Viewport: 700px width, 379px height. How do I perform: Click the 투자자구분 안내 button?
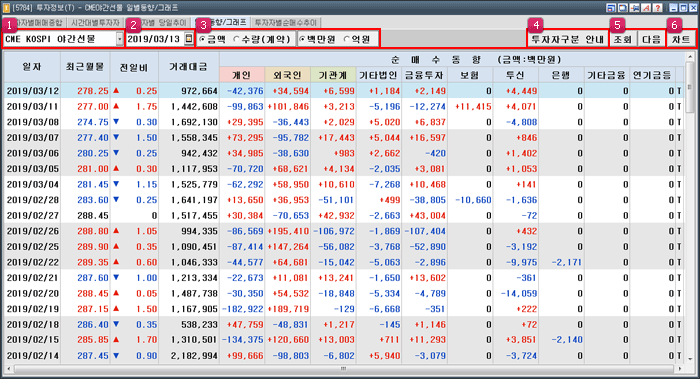click(567, 39)
